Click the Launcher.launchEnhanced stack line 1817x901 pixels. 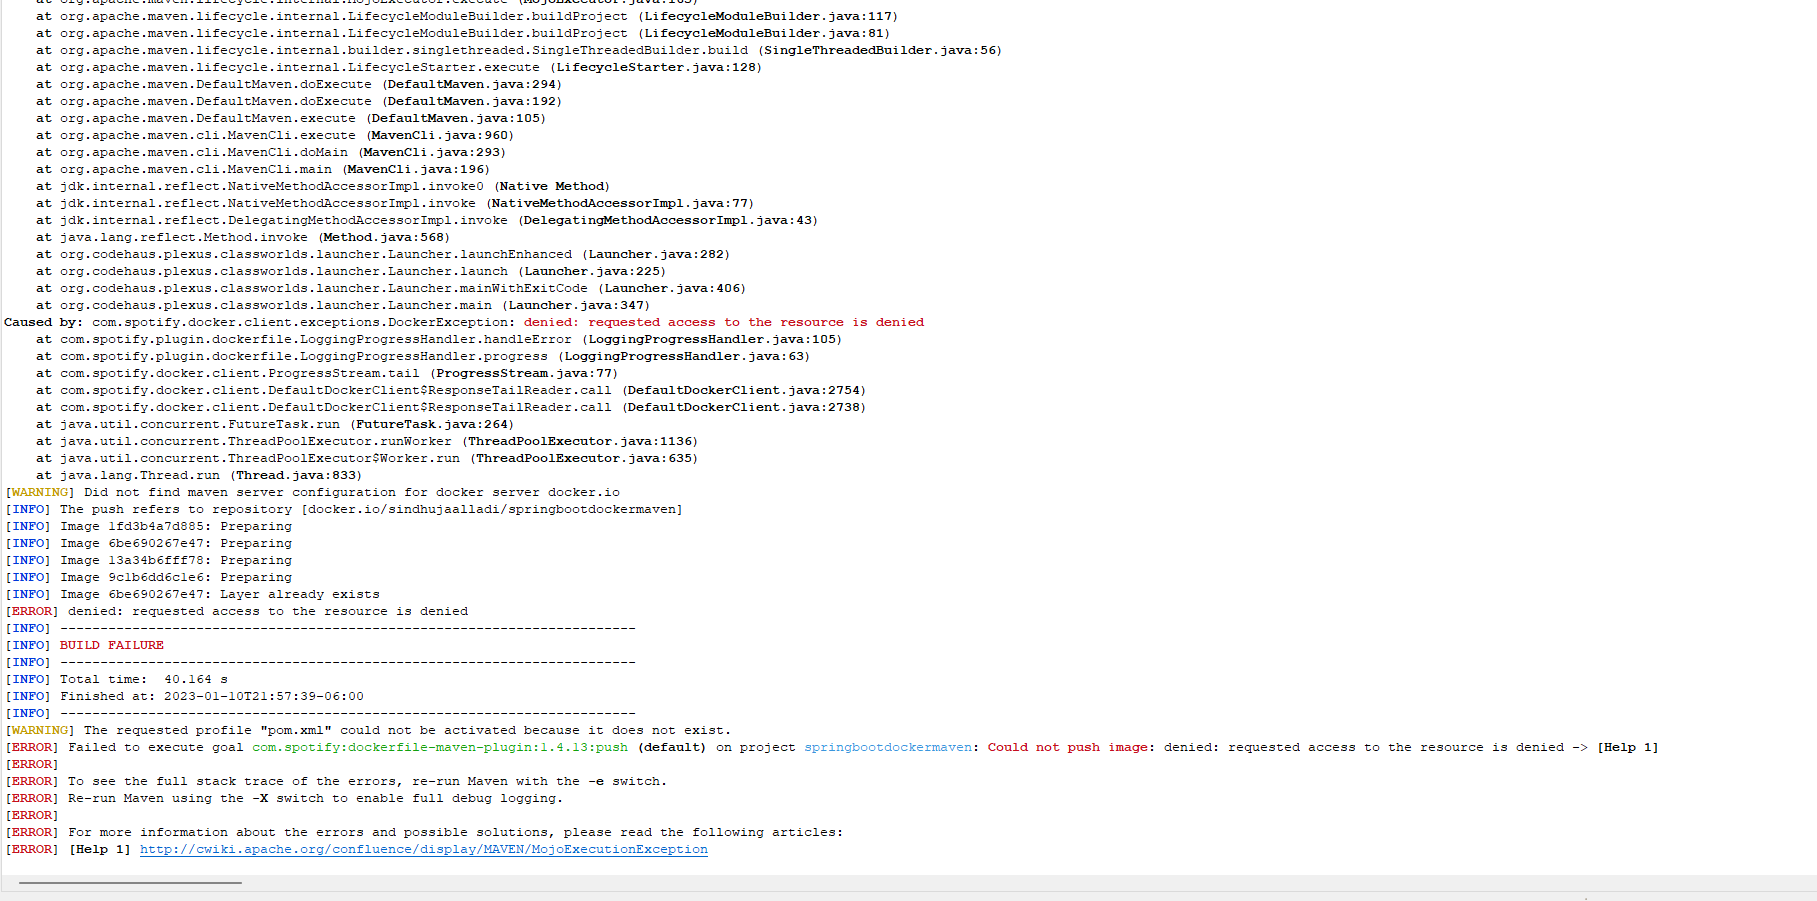383,254
